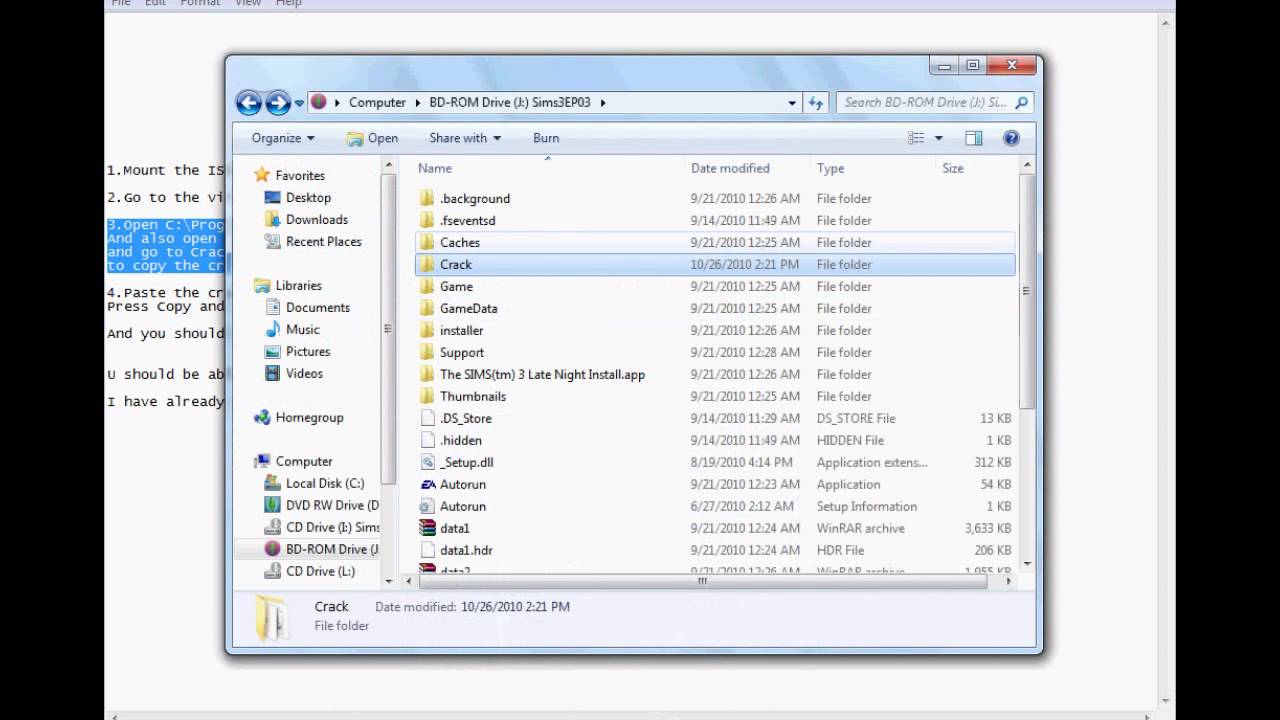Open the CD Drive (L:) entry
The height and width of the screenshot is (720, 1280).
(x=320, y=571)
